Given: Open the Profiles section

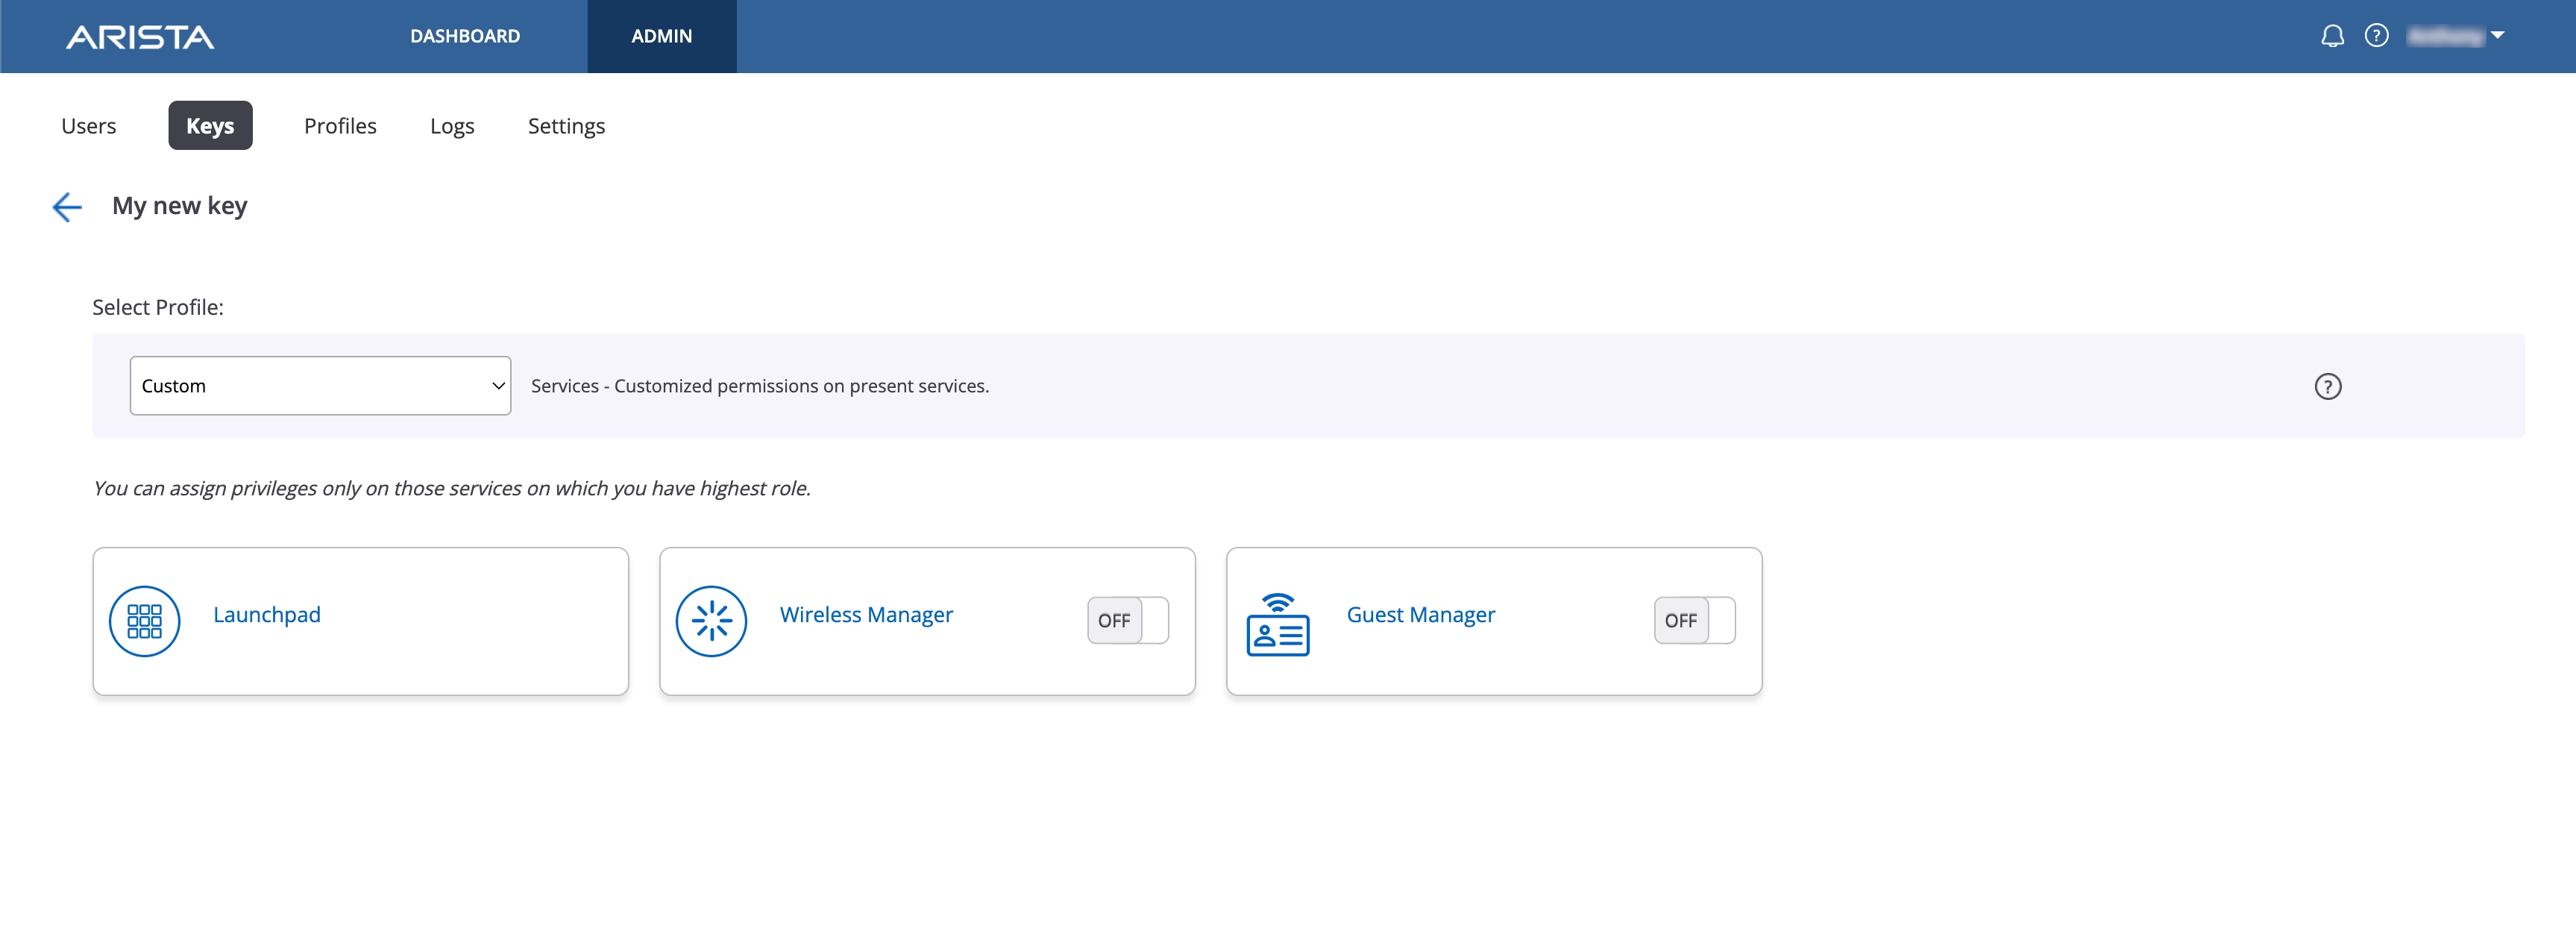Looking at the screenshot, I should (x=340, y=126).
